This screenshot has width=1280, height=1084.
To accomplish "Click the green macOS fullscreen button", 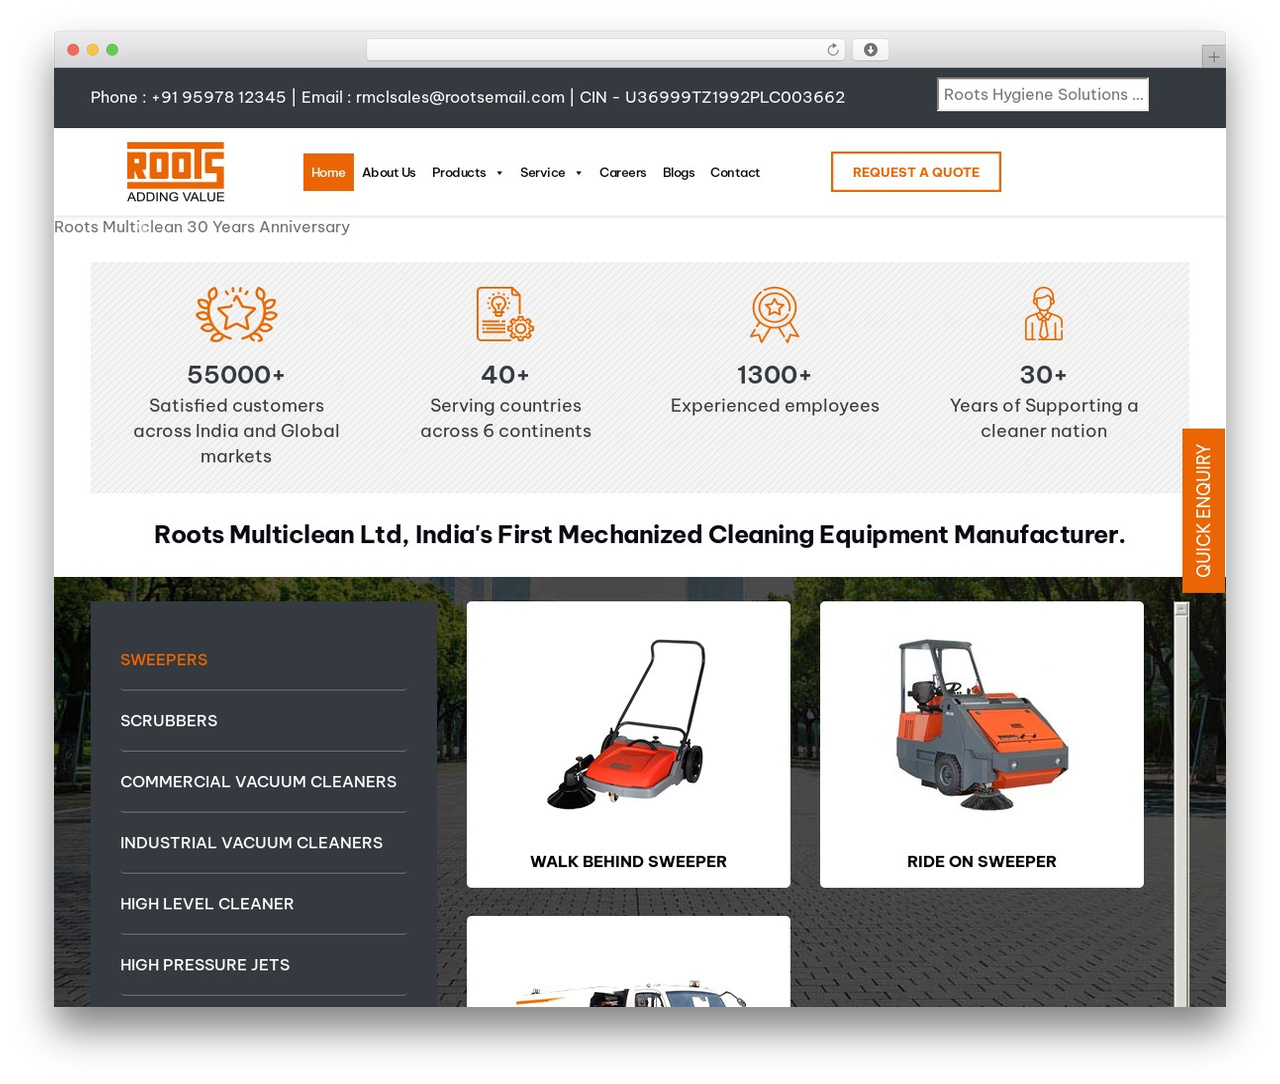I will [x=112, y=50].
